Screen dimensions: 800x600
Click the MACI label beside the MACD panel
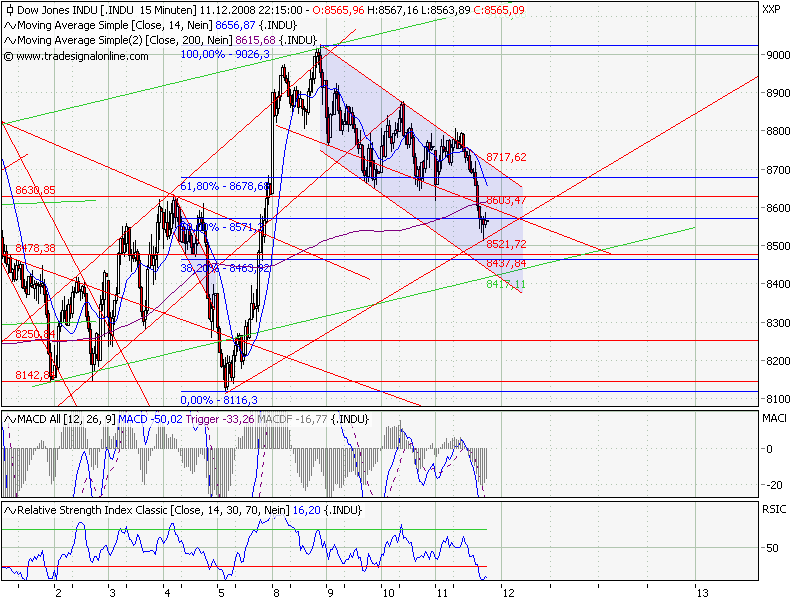(774, 419)
